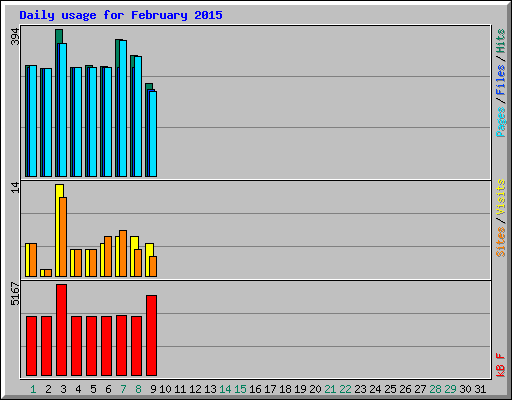Select green day 7 on the date axis
The image size is (512, 400).
123,389
